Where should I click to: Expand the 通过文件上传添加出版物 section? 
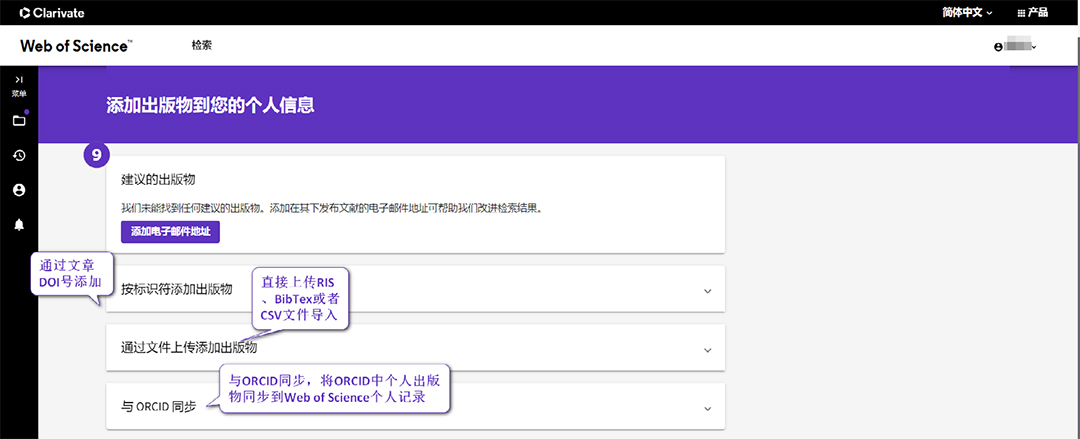click(415, 347)
